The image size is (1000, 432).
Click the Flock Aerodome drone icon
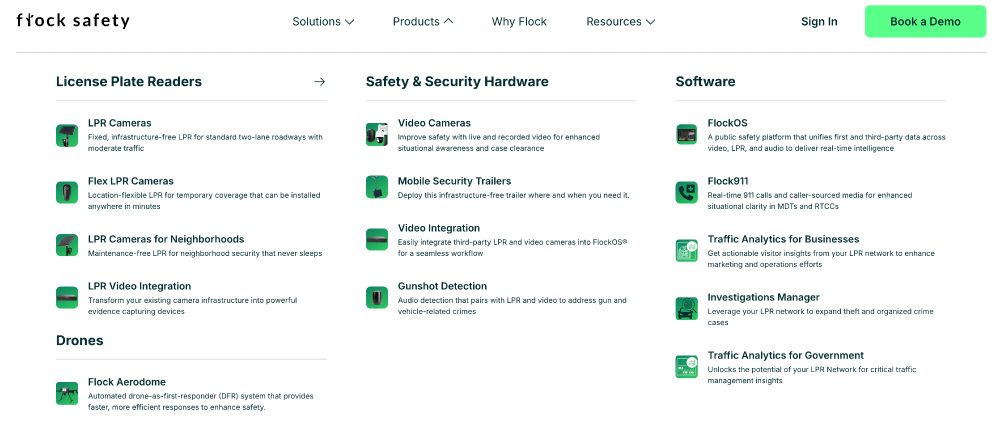(x=67, y=393)
